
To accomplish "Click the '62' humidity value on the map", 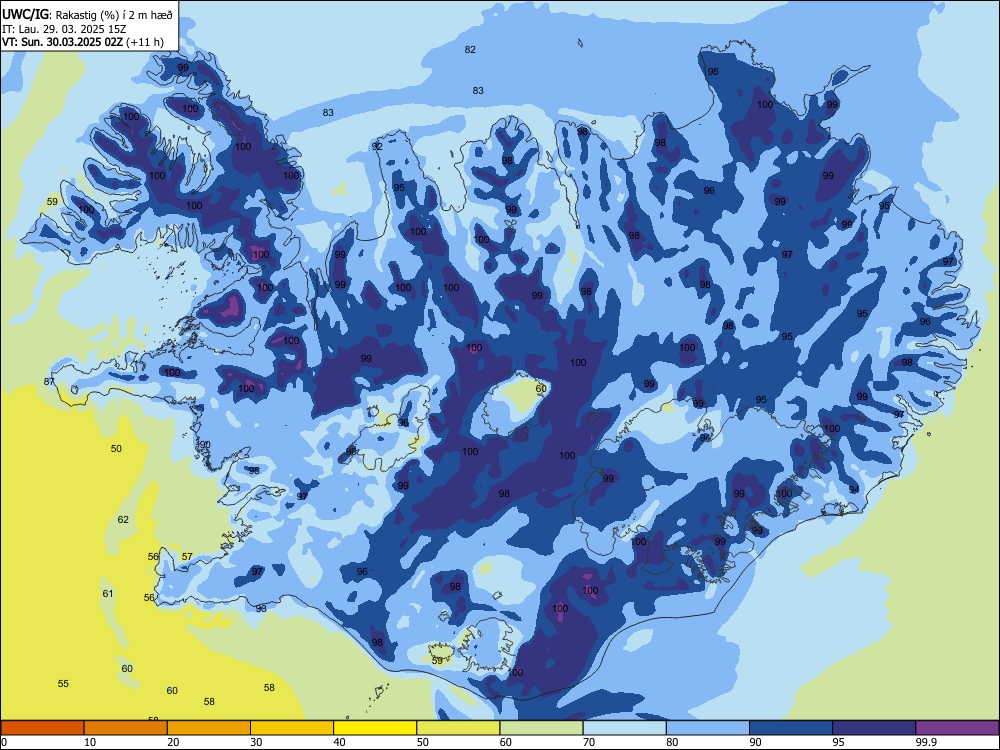I will click(x=123, y=519).
